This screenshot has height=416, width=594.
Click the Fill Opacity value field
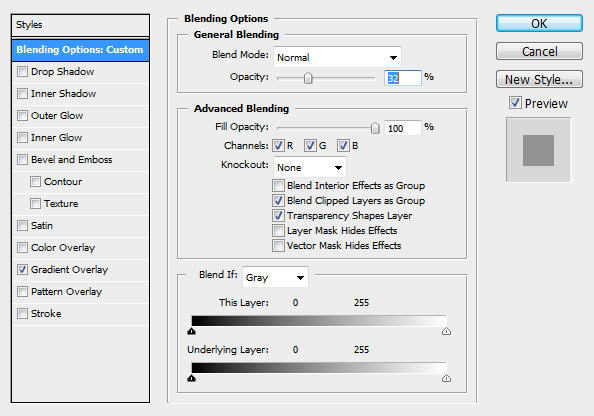point(402,128)
